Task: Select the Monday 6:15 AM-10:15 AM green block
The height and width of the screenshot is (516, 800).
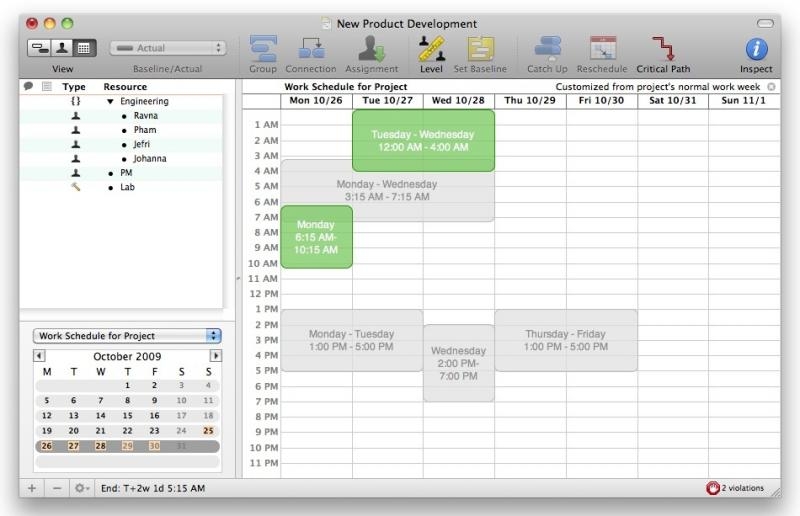Action: [316, 237]
